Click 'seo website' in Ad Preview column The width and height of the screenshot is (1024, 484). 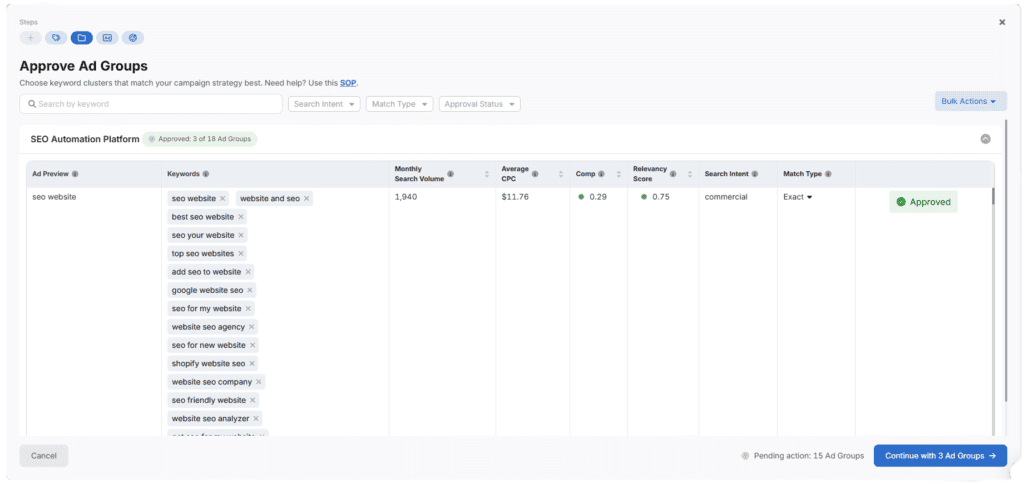tap(54, 197)
